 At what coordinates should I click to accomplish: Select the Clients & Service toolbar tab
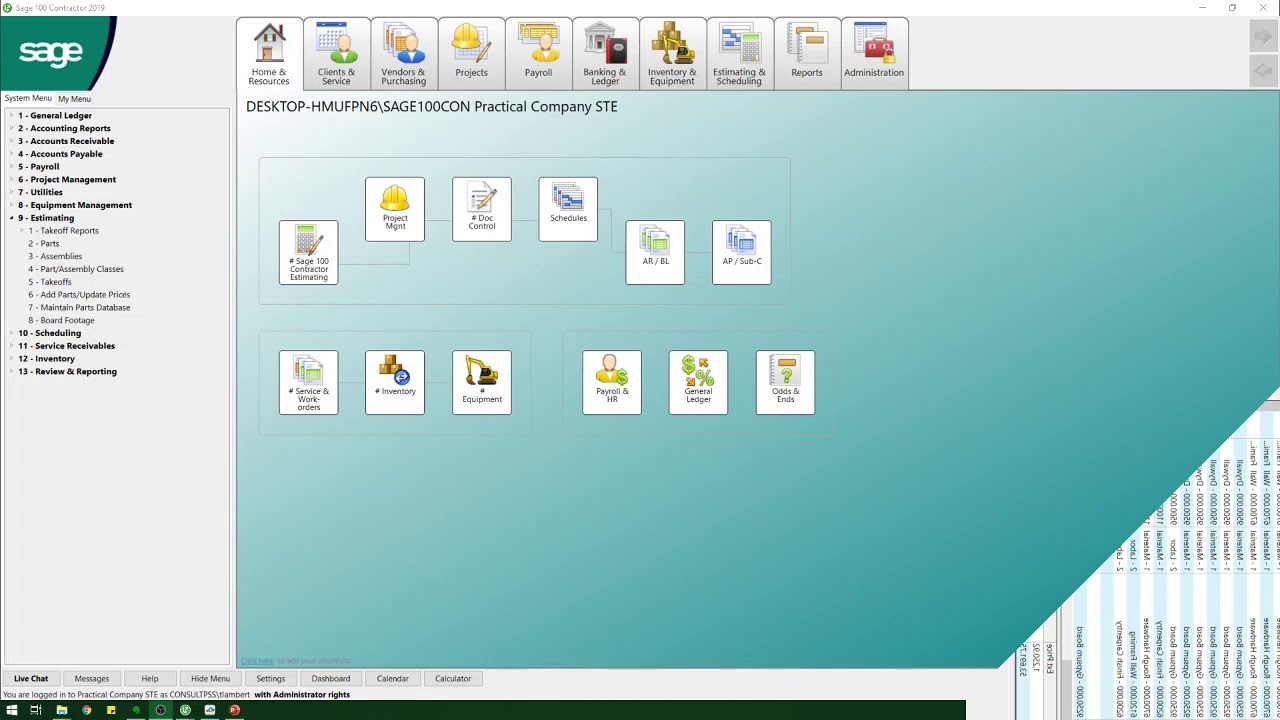(336, 54)
